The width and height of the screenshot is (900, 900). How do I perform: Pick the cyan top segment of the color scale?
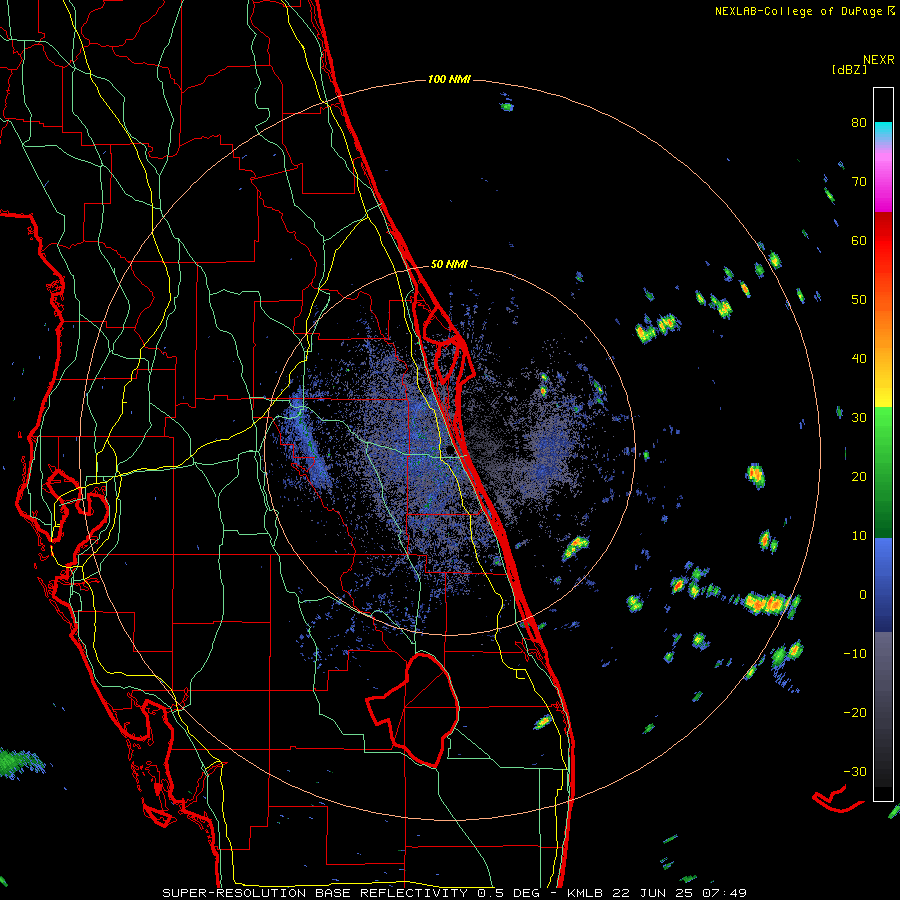click(x=883, y=130)
